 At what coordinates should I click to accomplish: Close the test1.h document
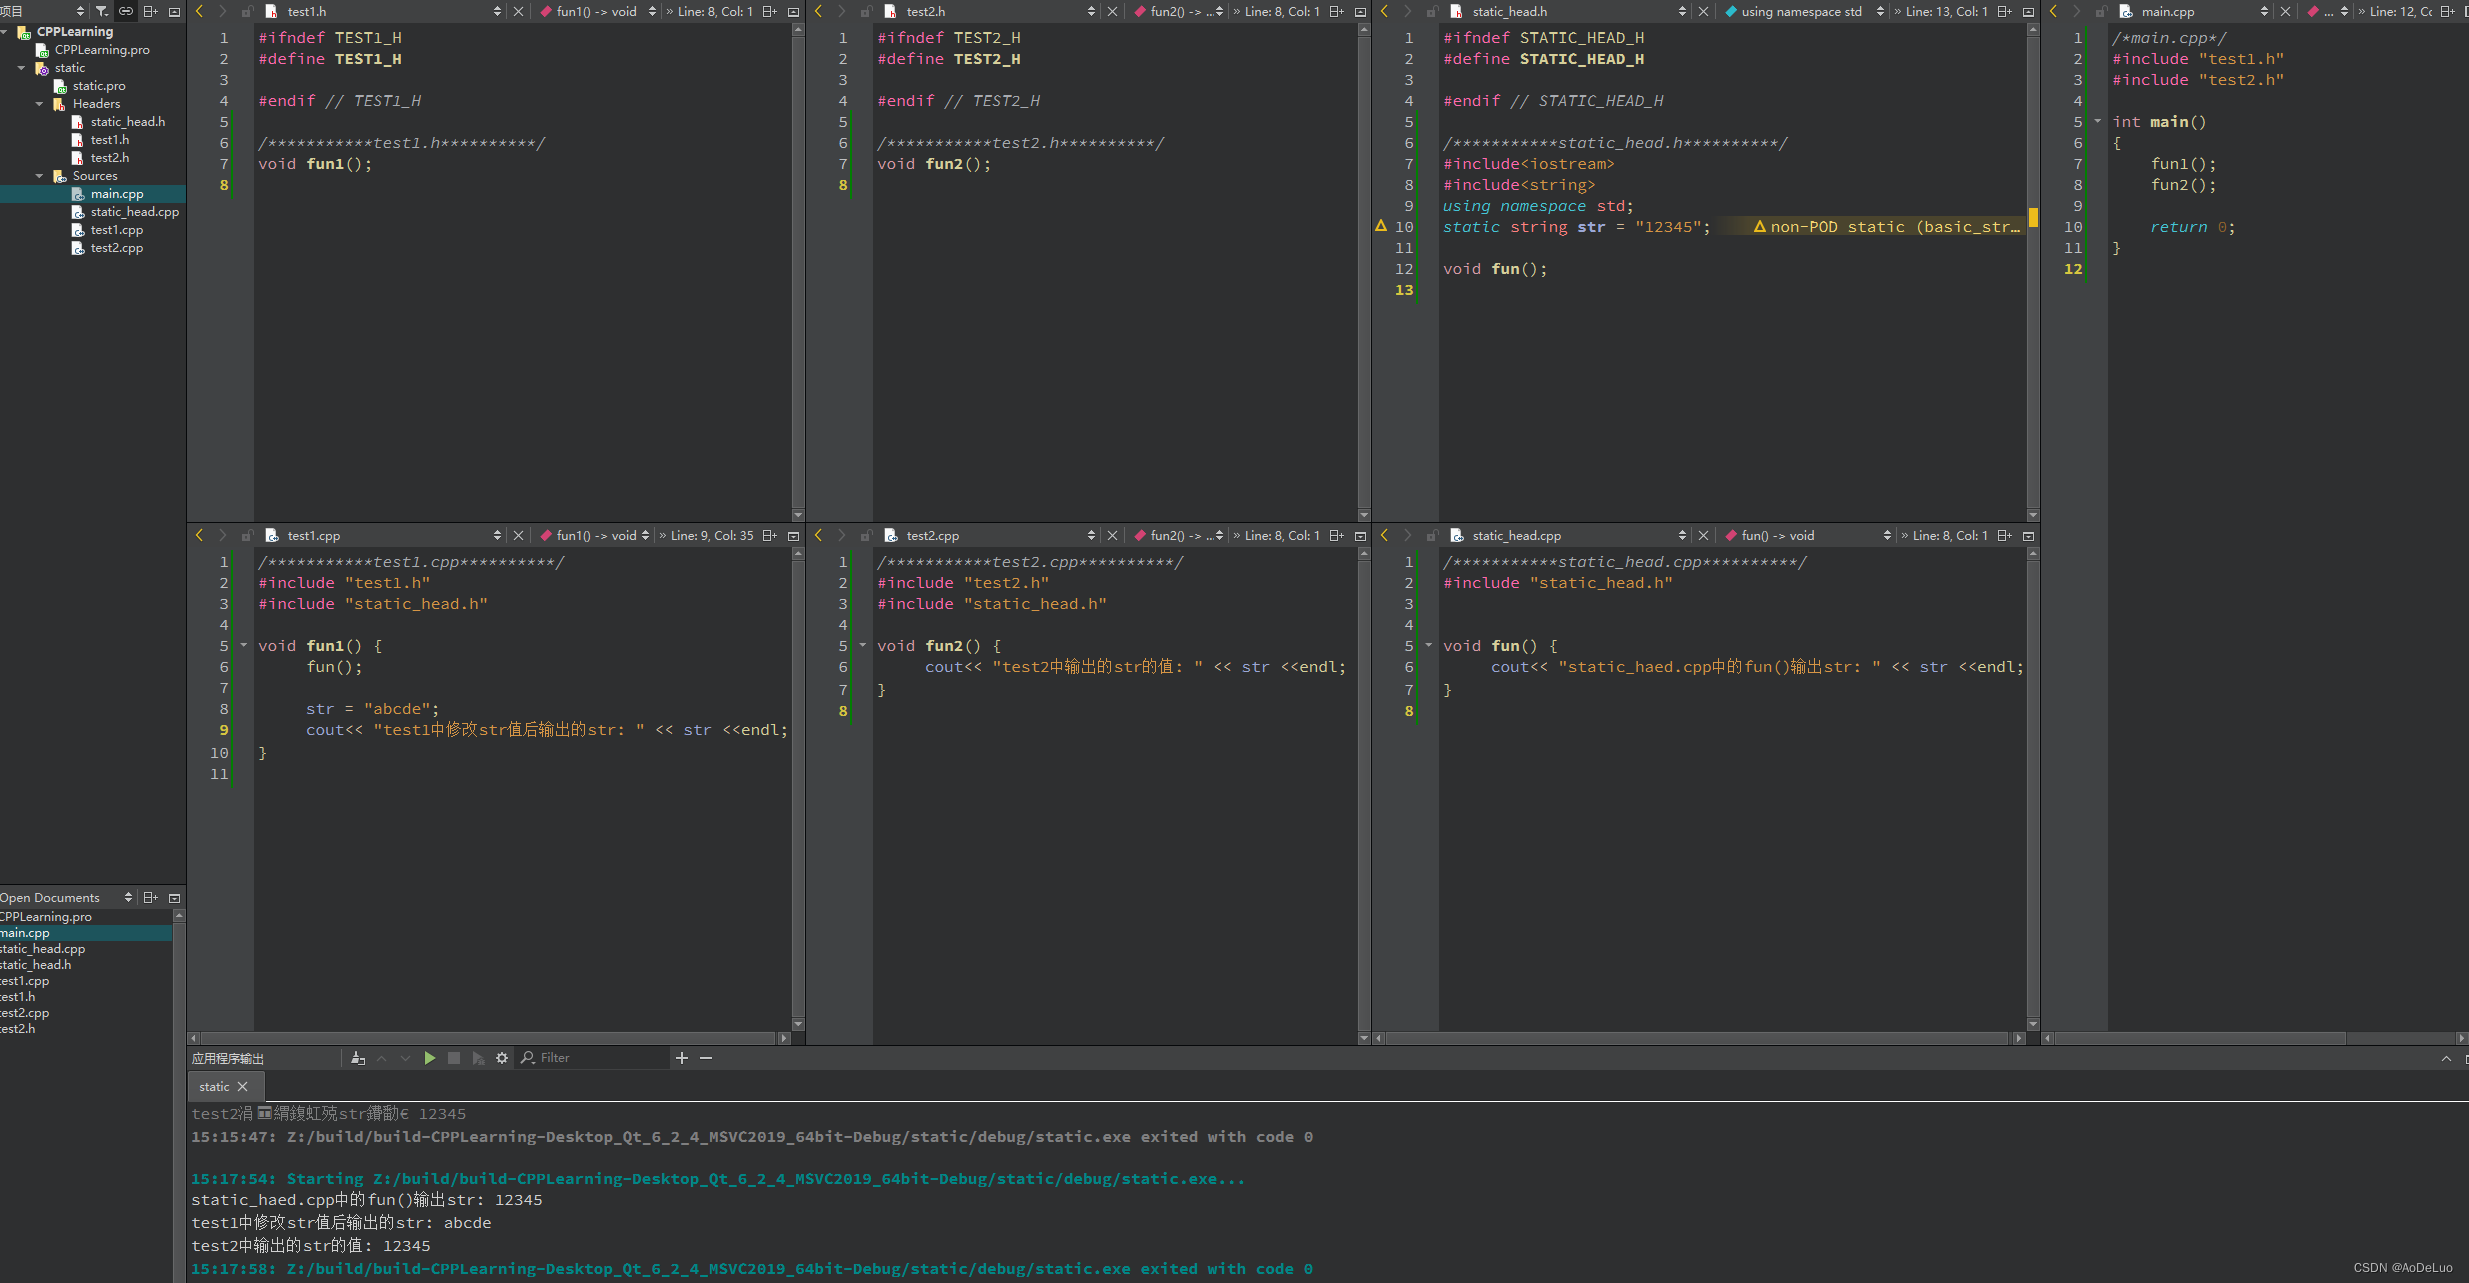click(x=518, y=11)
